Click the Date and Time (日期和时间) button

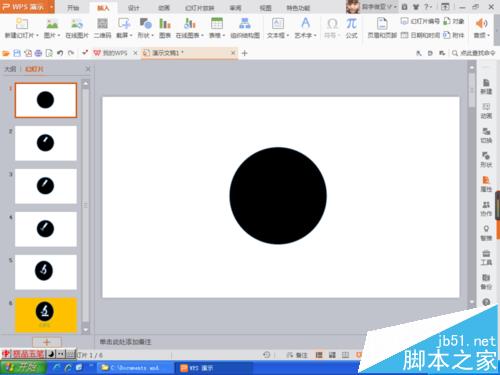point(420,35)
